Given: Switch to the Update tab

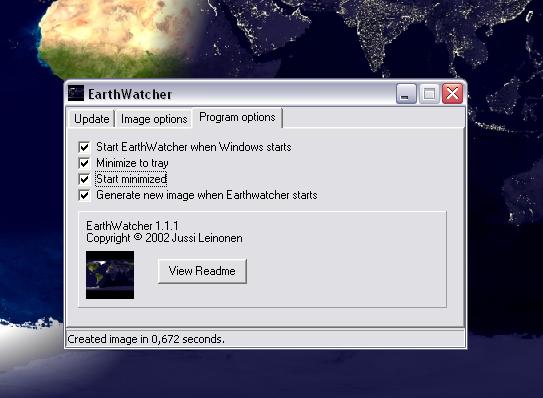Looking at the screenshot, I should (x=91, y=119).
